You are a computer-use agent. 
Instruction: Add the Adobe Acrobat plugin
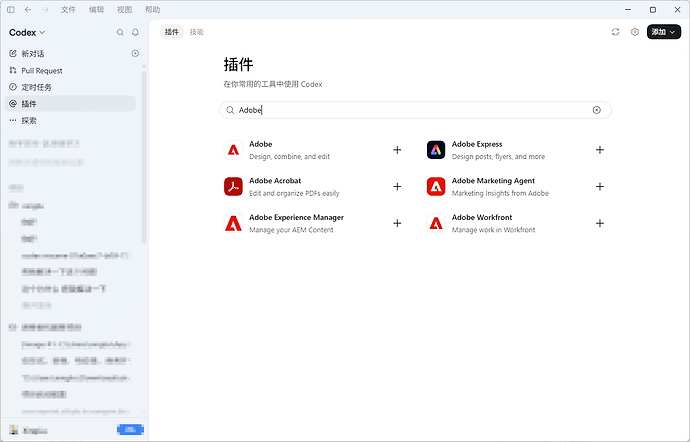click(397, 187)
